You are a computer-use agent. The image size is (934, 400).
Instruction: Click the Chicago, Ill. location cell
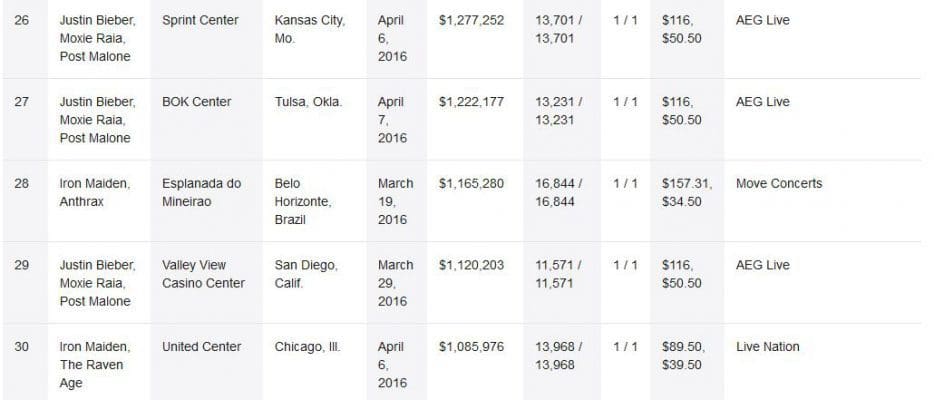tap(307, 347)
